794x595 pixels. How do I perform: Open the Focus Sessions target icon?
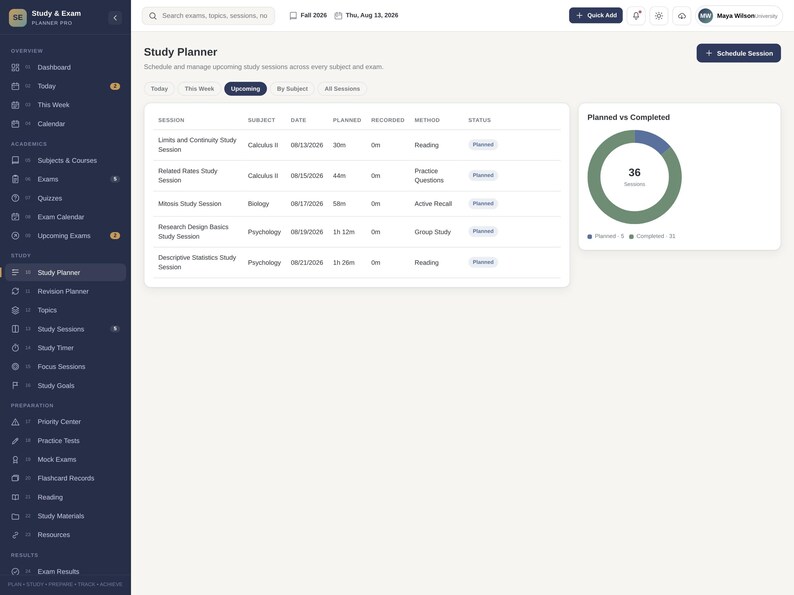point(15,367)
